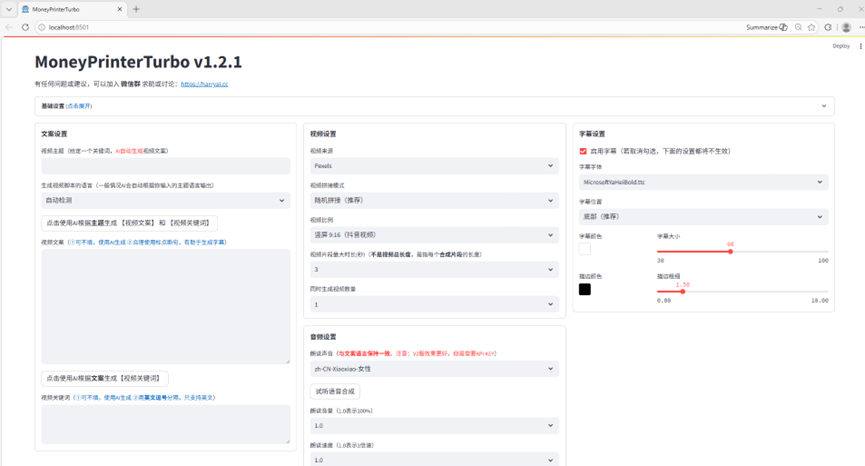Click the Deploy button

(x=841, y=46)
